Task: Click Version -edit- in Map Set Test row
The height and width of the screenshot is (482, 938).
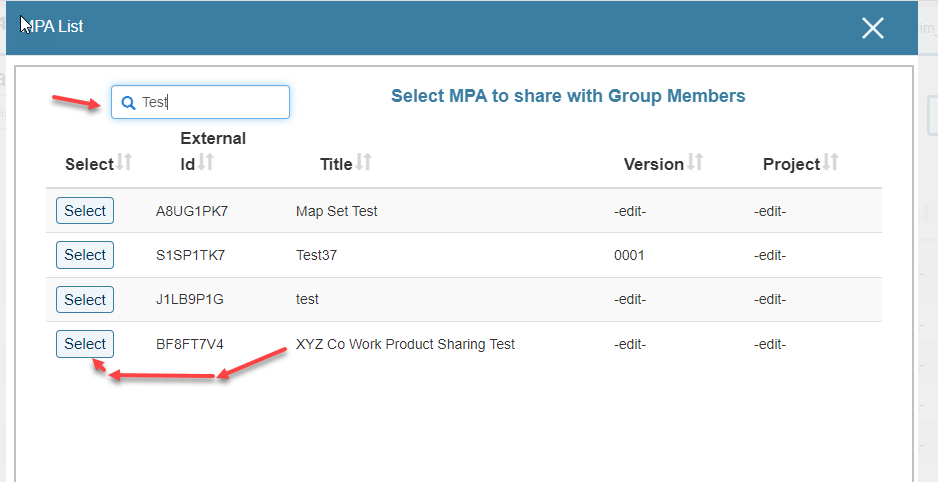Action: (630, 211)
